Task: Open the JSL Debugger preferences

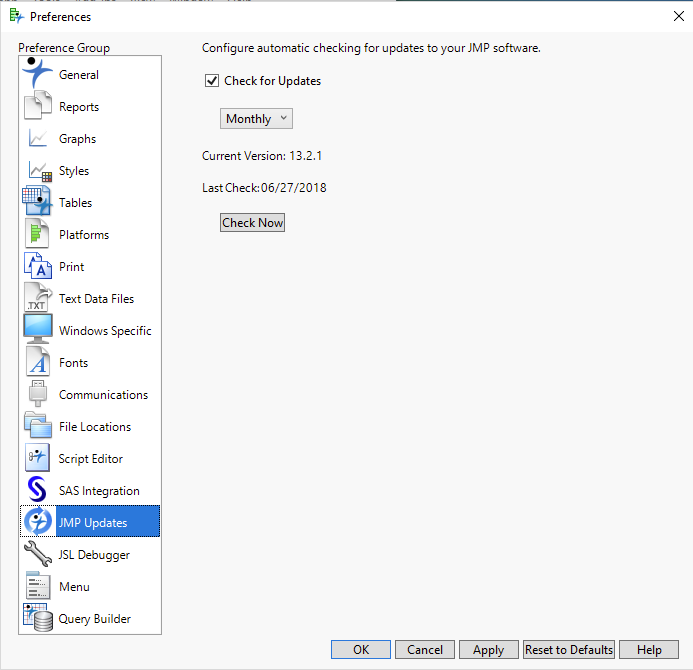Action: 94,555
